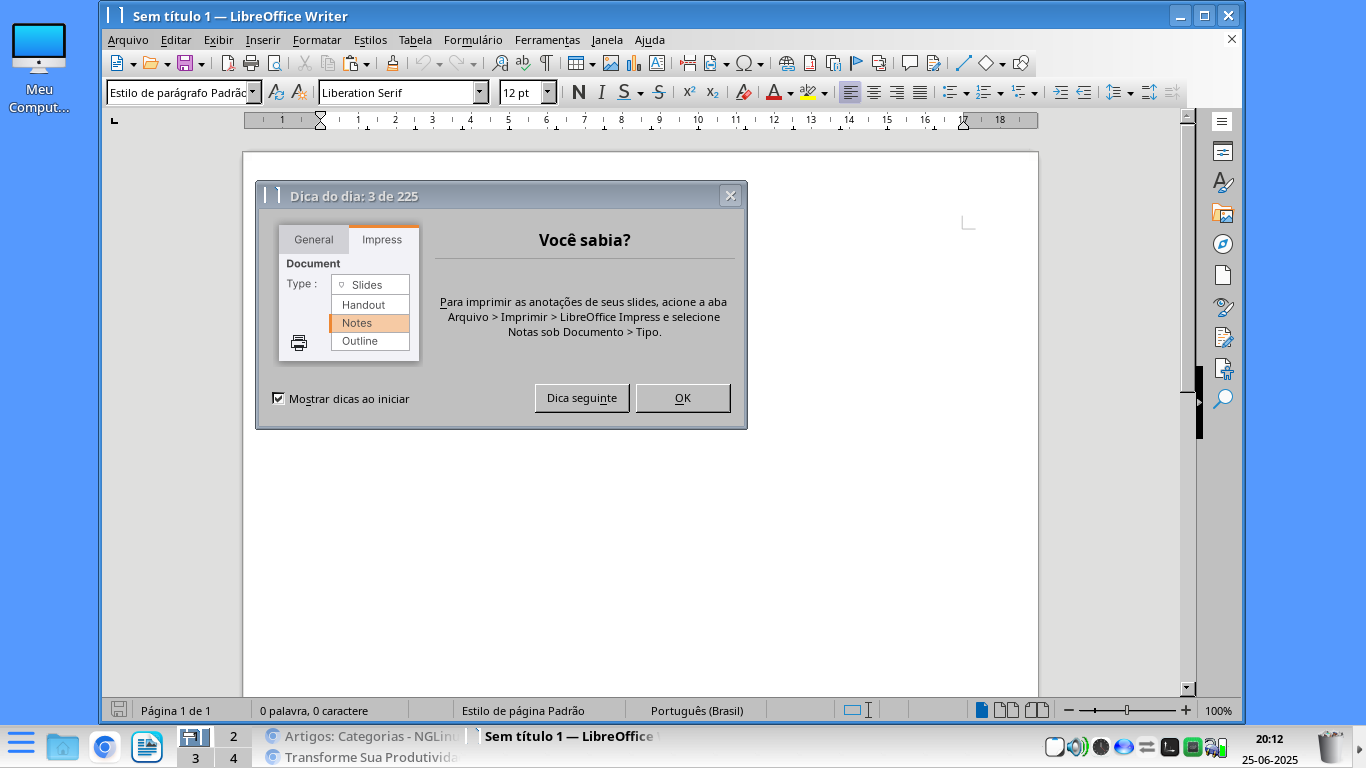Click the Export as PDF icon
The height and width of the screenshot is (768, 1366).
point(227,63)
